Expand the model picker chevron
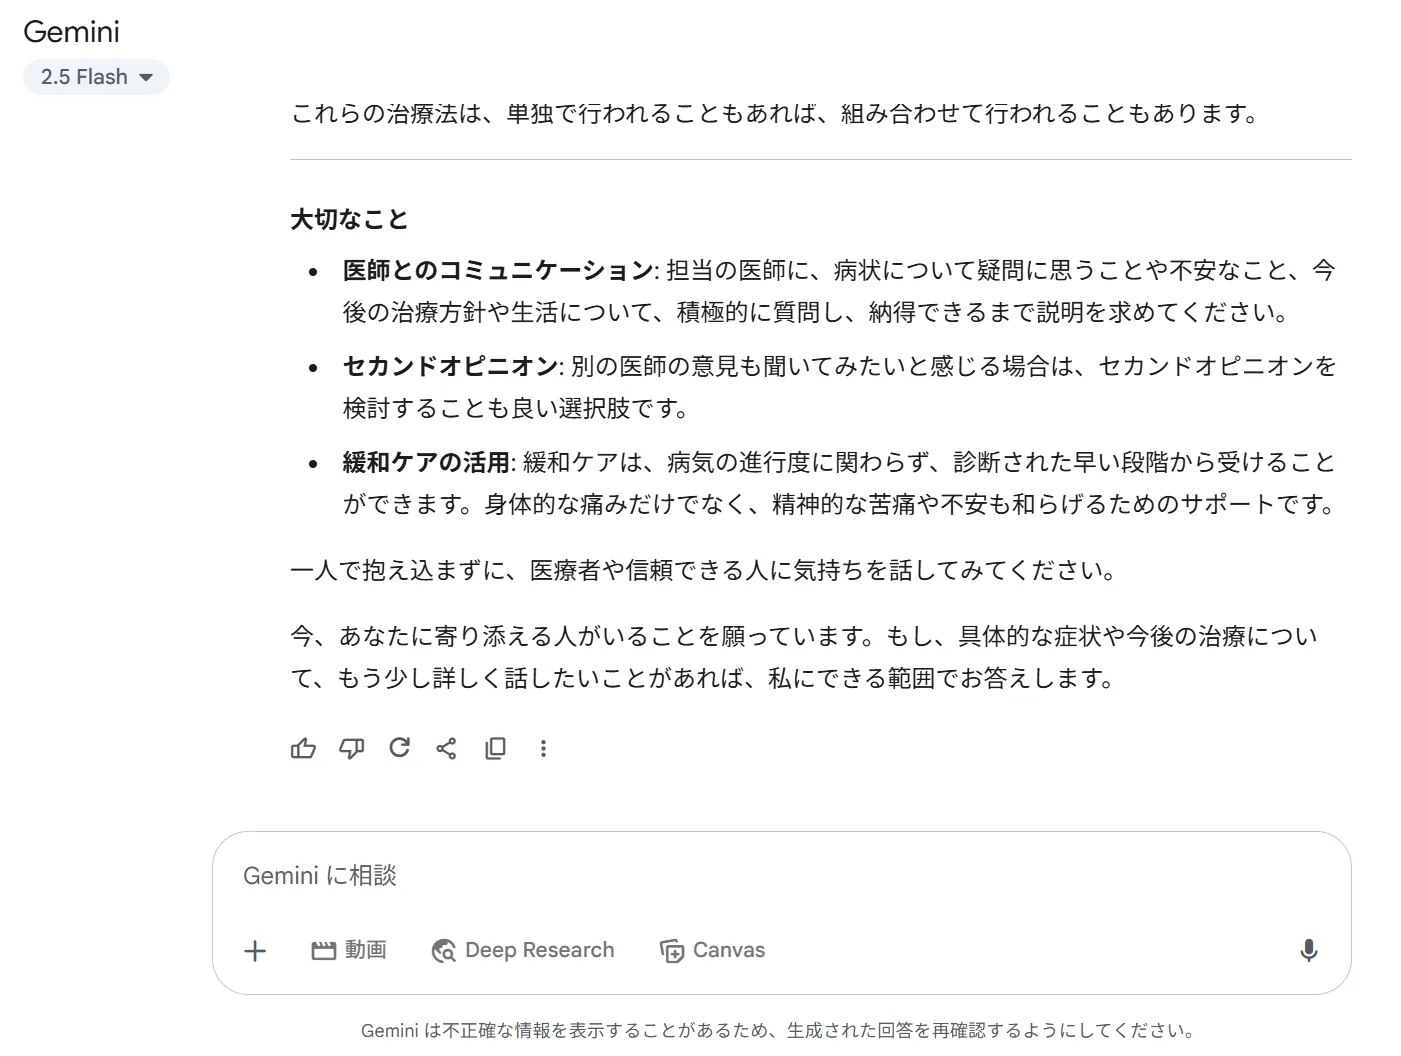This screenshot has width=1401, height=1056. (146, 77)
